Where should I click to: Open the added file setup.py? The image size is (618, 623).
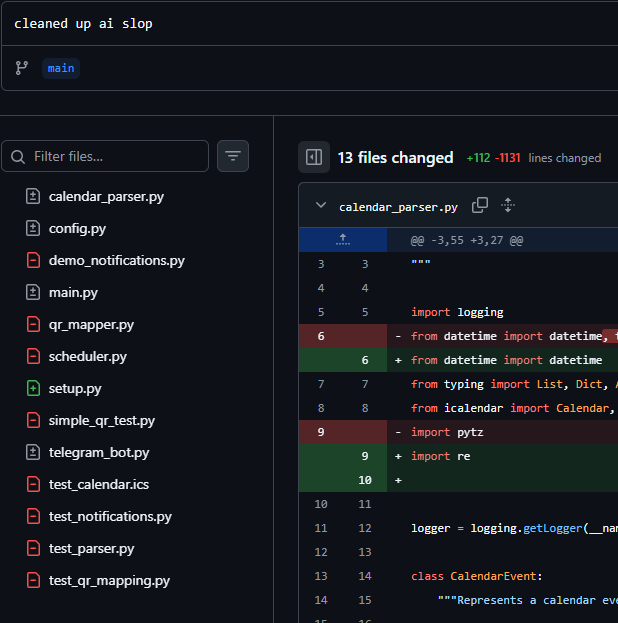tap(75, 389)
